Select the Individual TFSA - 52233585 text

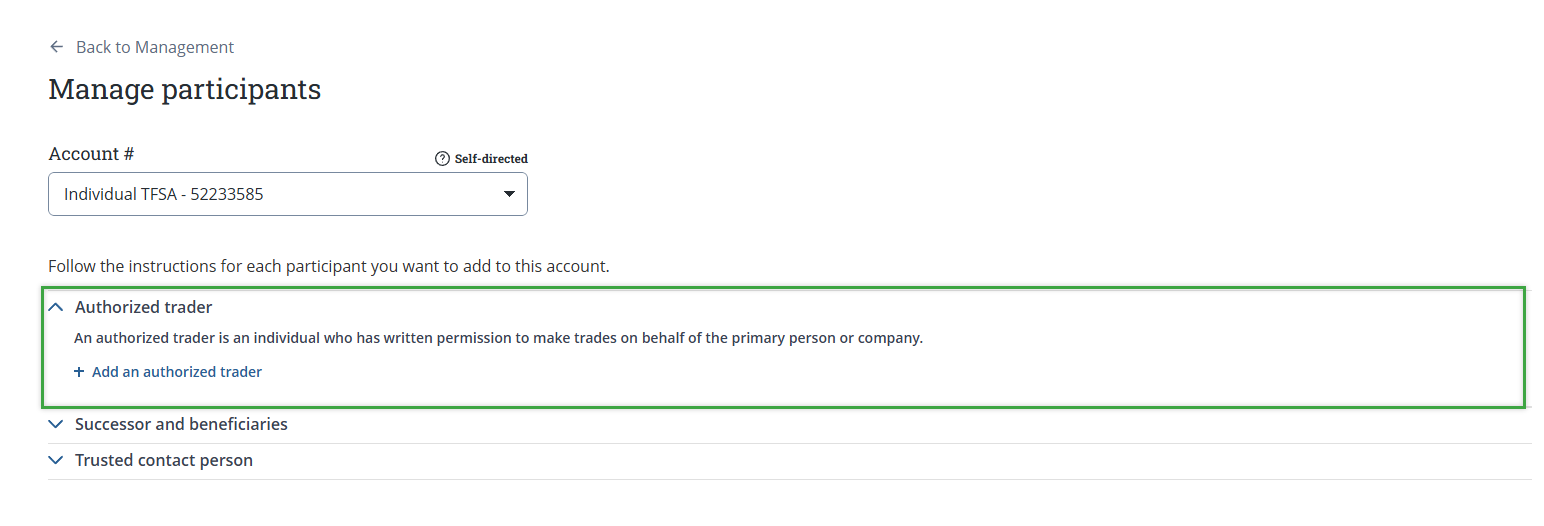[x=164, y=194]
